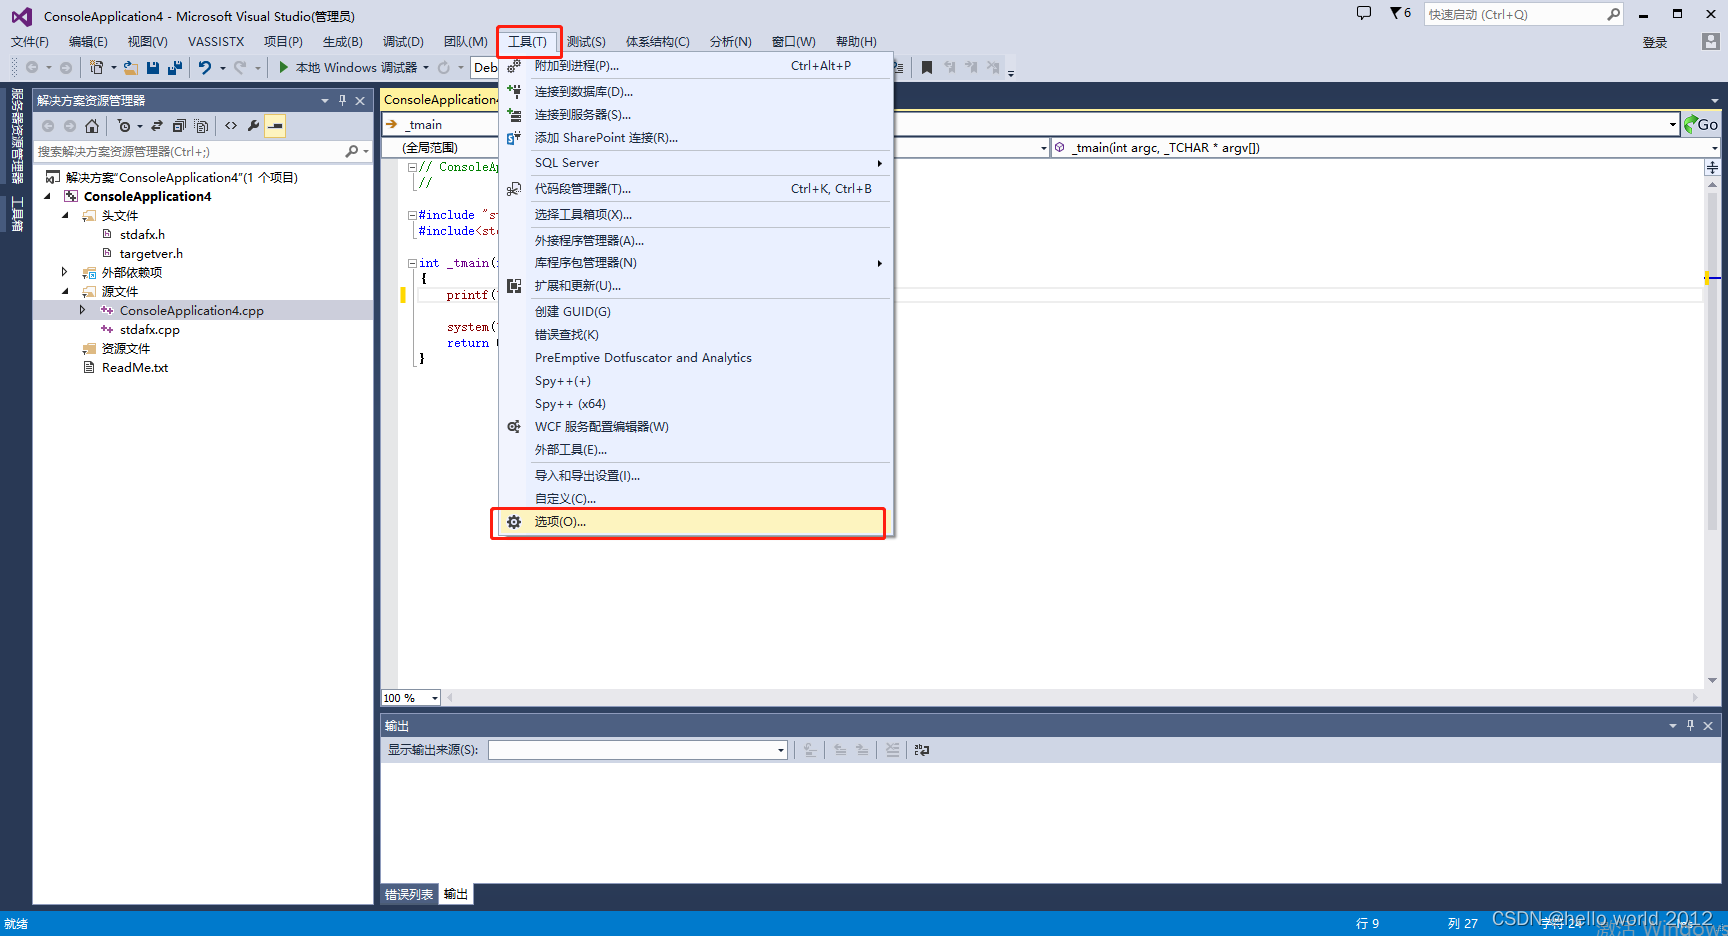Open the 工具(T) menu
Screen dimensions: 1728x936
pyautogui.click(x=528, y=41)
